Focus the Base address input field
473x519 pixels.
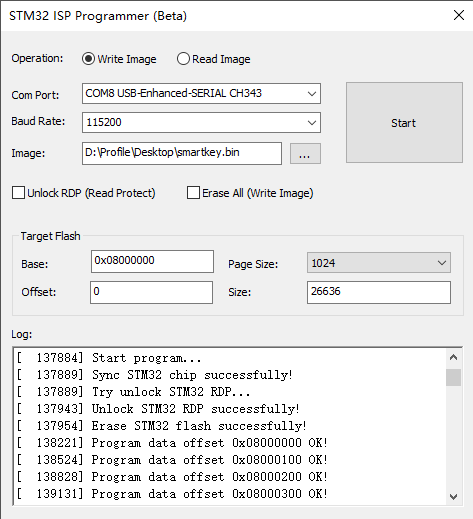(x=152, y=261)
